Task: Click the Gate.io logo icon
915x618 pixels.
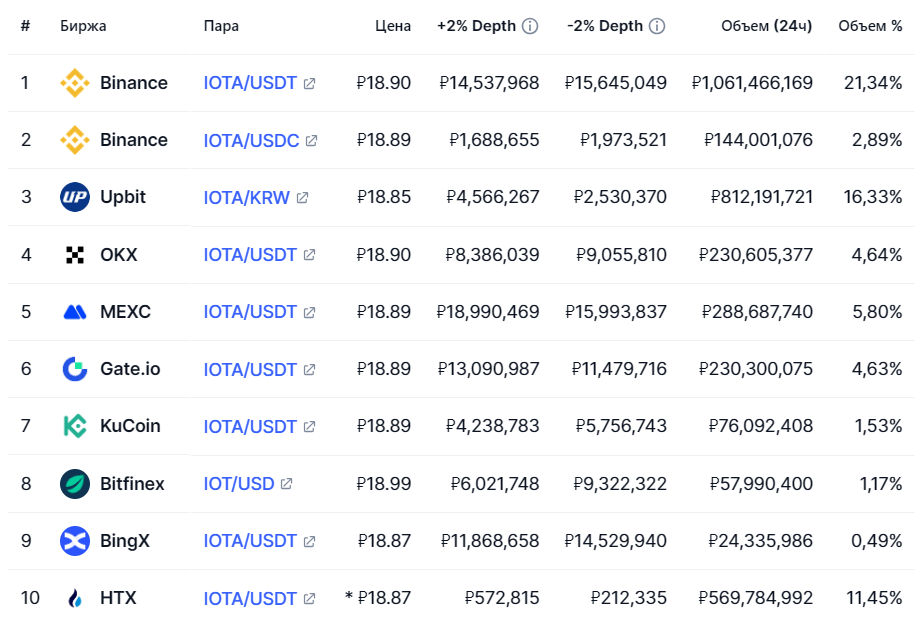Action: (75, 369)
